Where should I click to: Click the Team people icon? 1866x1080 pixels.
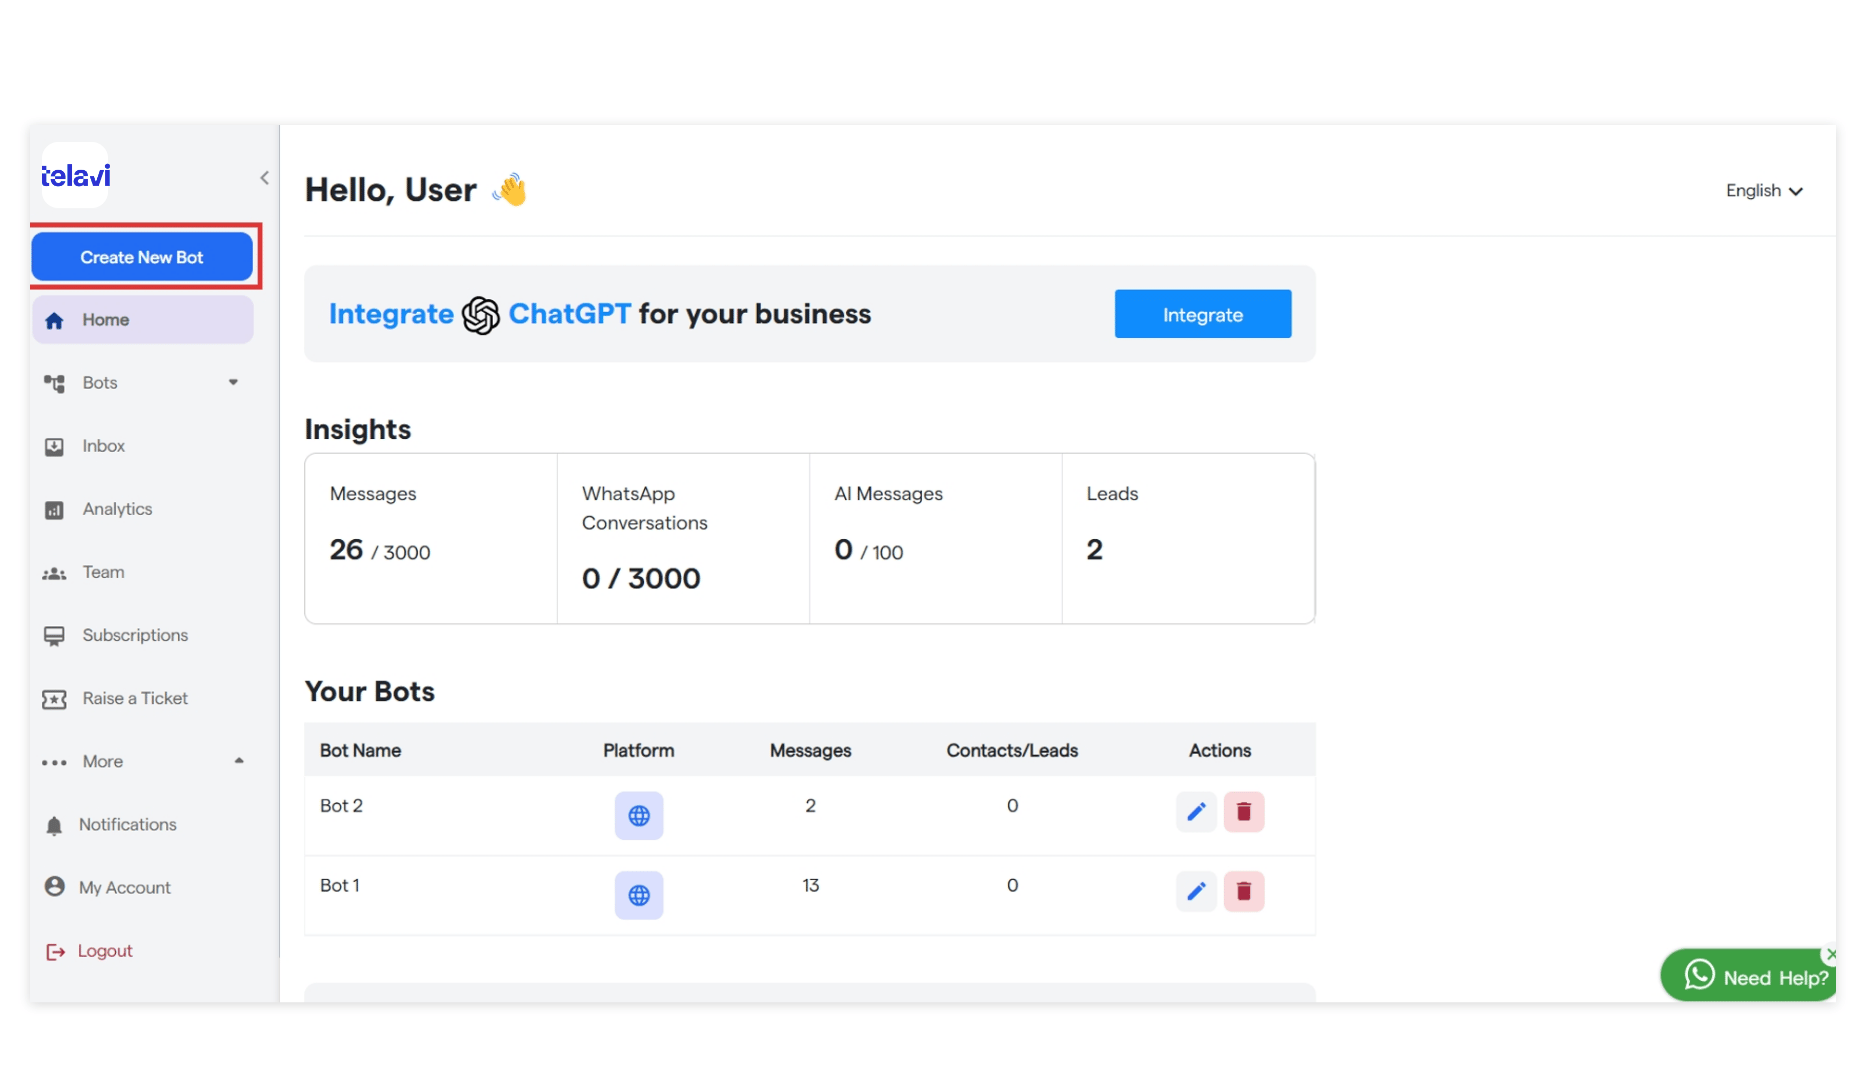point(54,573)
